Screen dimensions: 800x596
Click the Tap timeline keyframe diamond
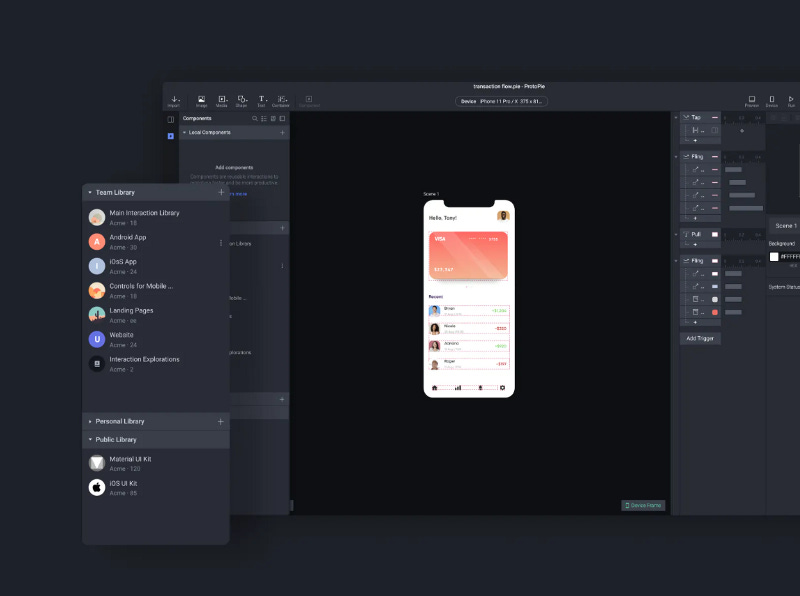coord(742,131)
